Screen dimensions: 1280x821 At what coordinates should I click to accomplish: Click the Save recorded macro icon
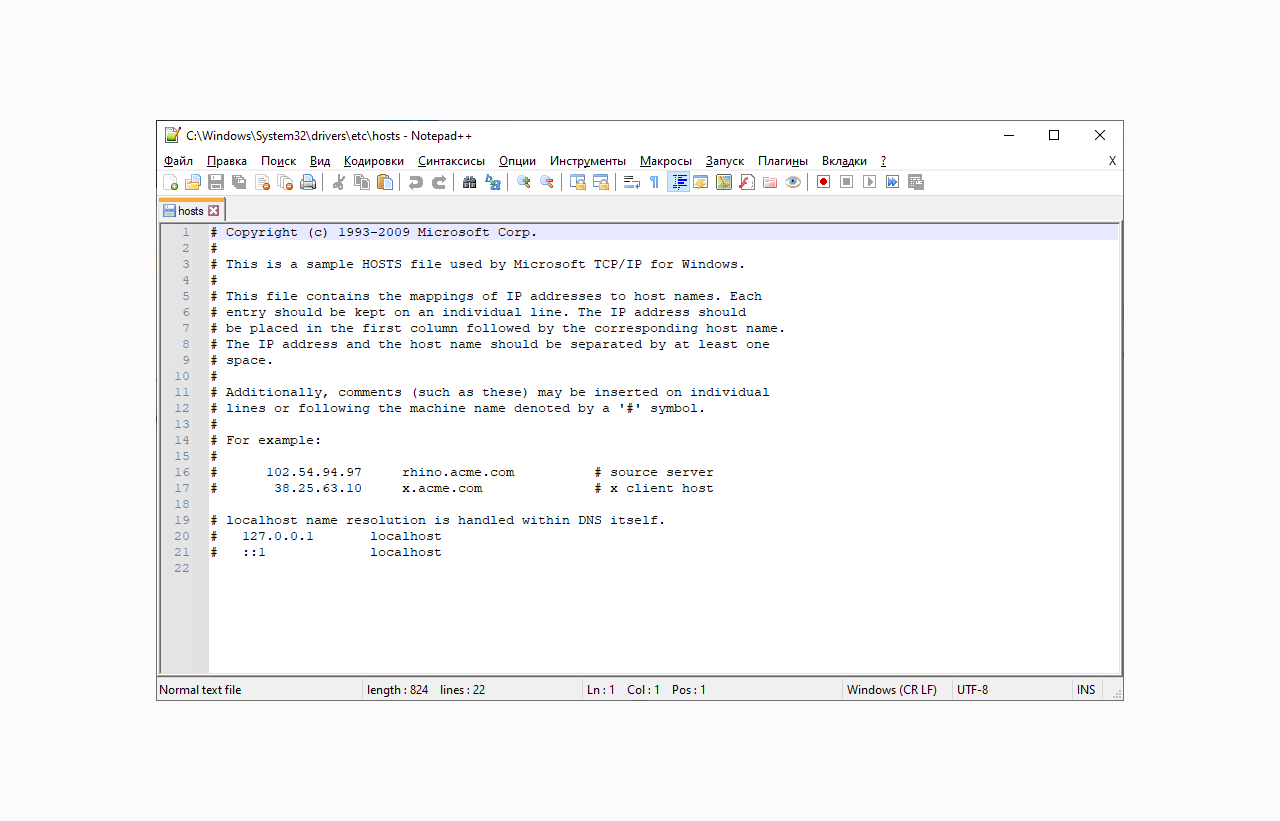(x=916, y=182)
